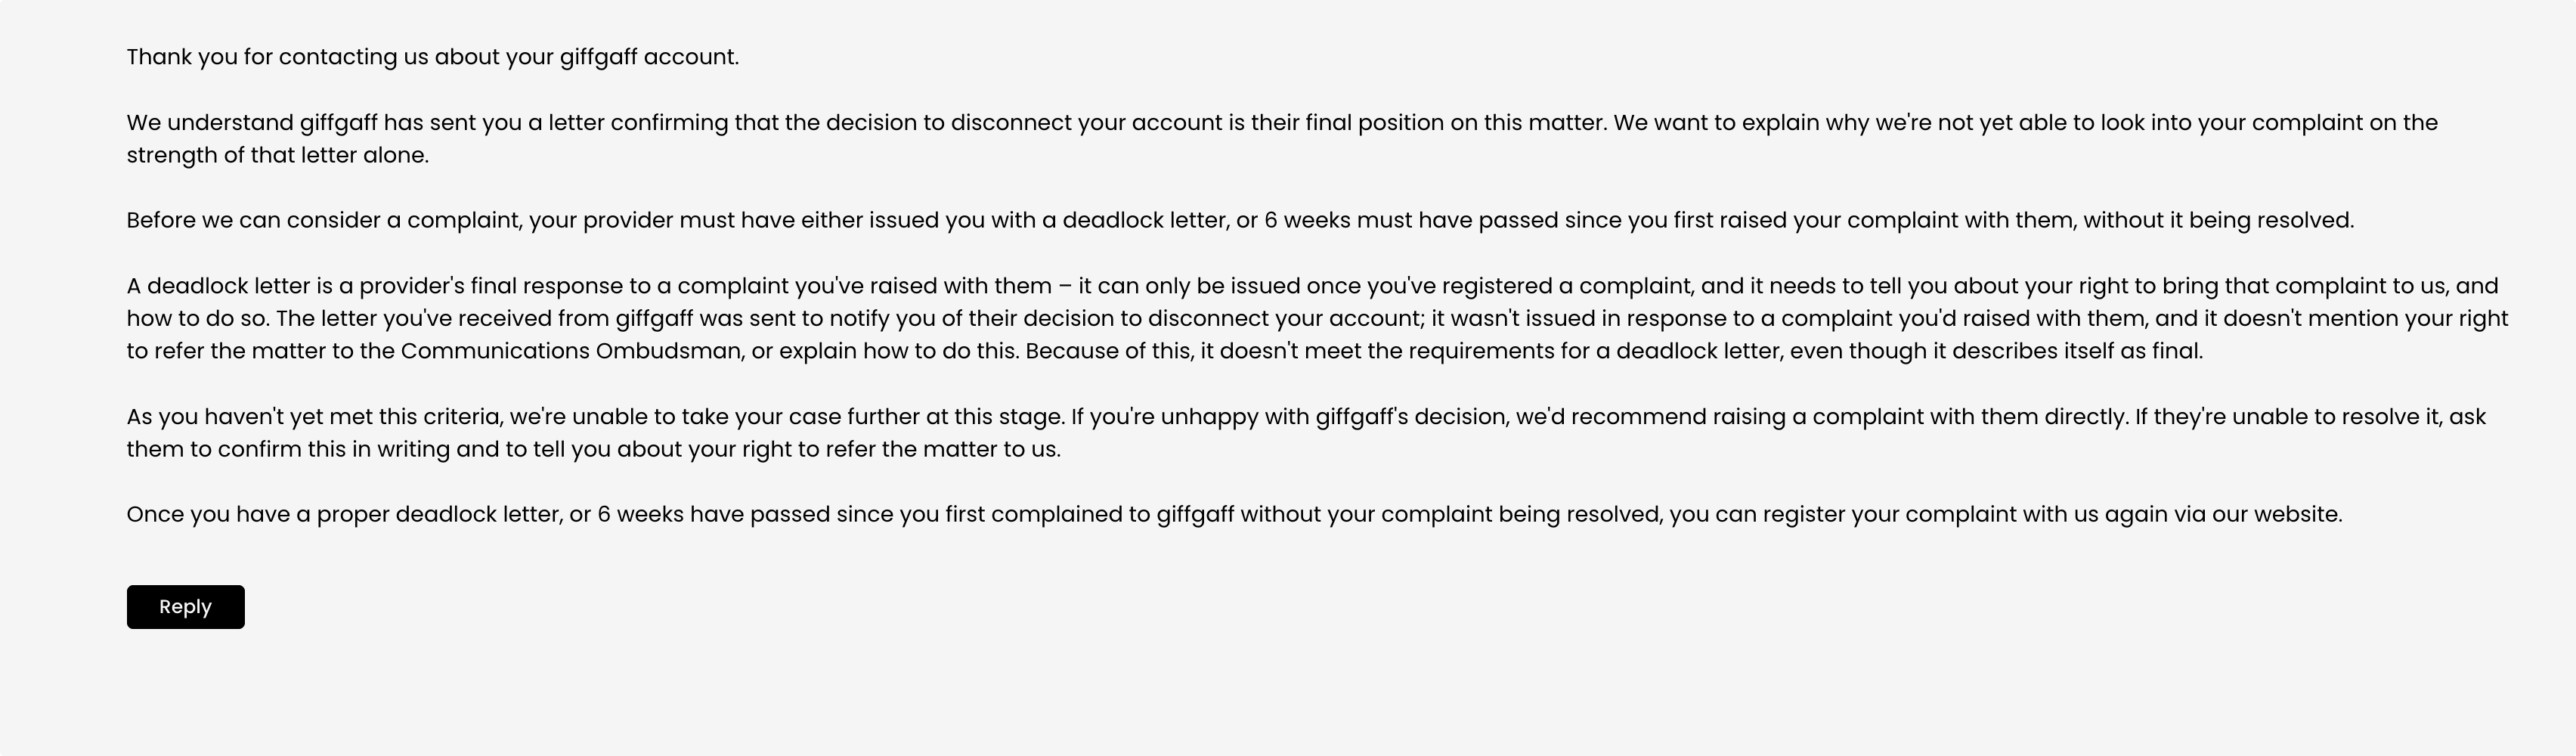Click the 'Thank you for contacting us' line
2576x756 pixels.
click(433, 57)
